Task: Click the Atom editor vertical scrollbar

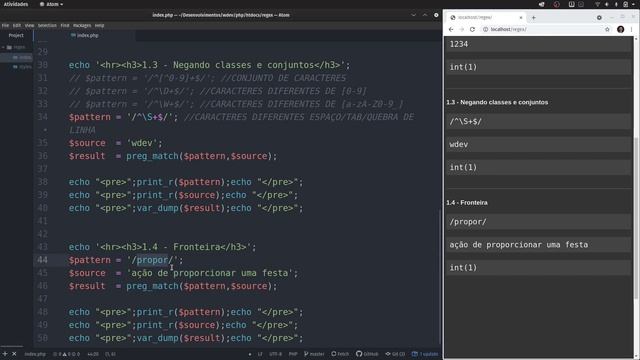Action: [440, 276]
